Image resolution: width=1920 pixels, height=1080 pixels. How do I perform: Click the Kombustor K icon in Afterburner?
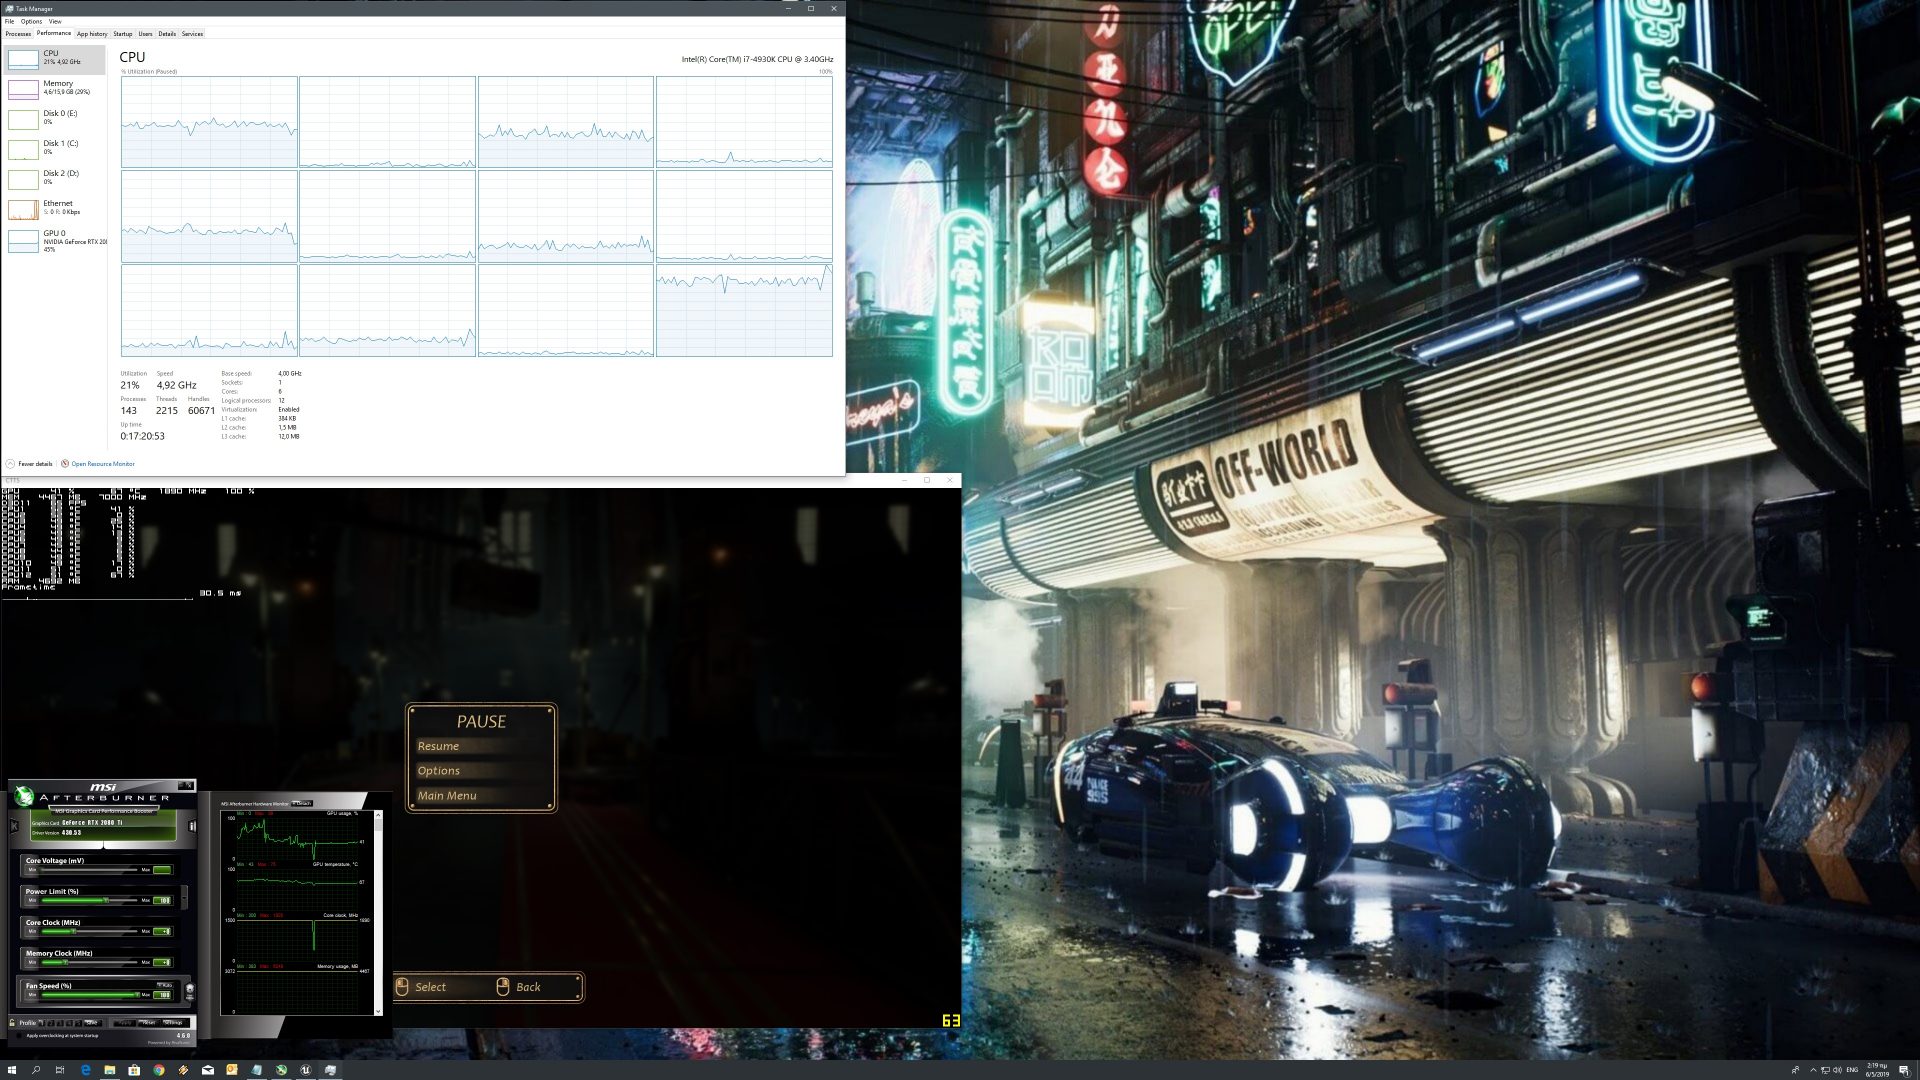(14, 825)
